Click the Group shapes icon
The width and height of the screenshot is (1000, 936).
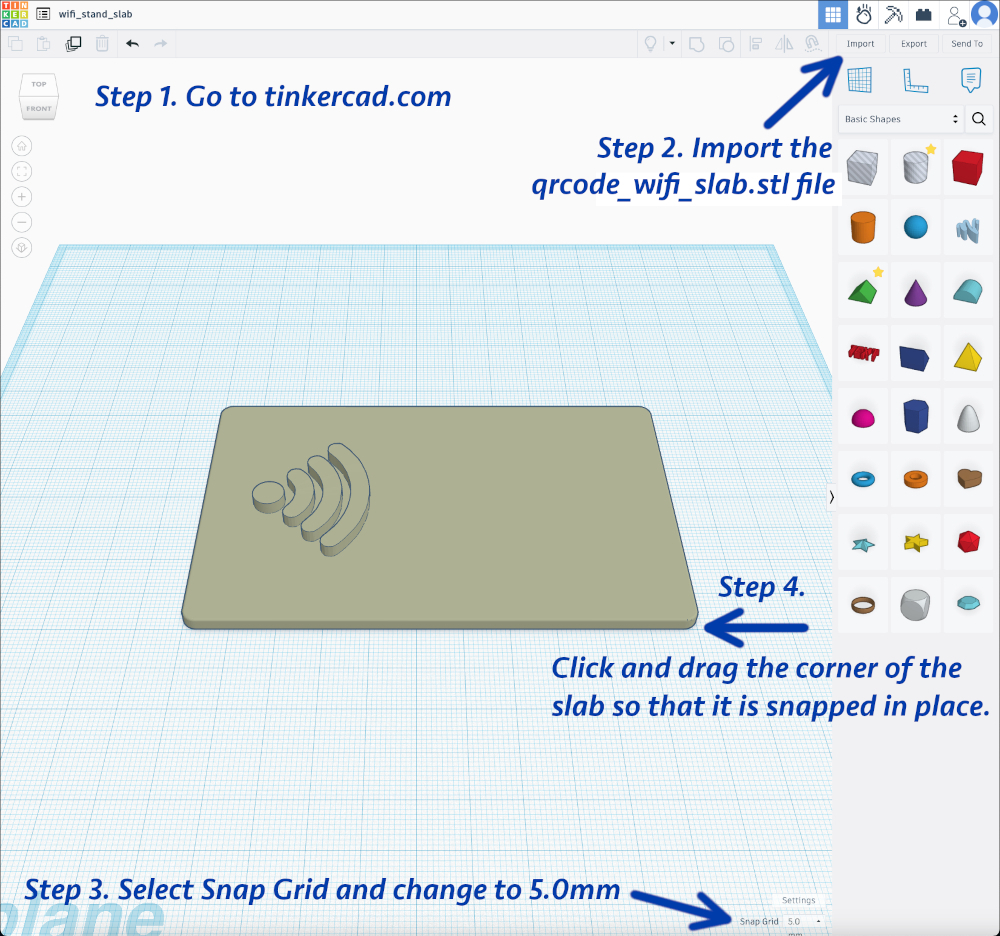click(696, 44)
